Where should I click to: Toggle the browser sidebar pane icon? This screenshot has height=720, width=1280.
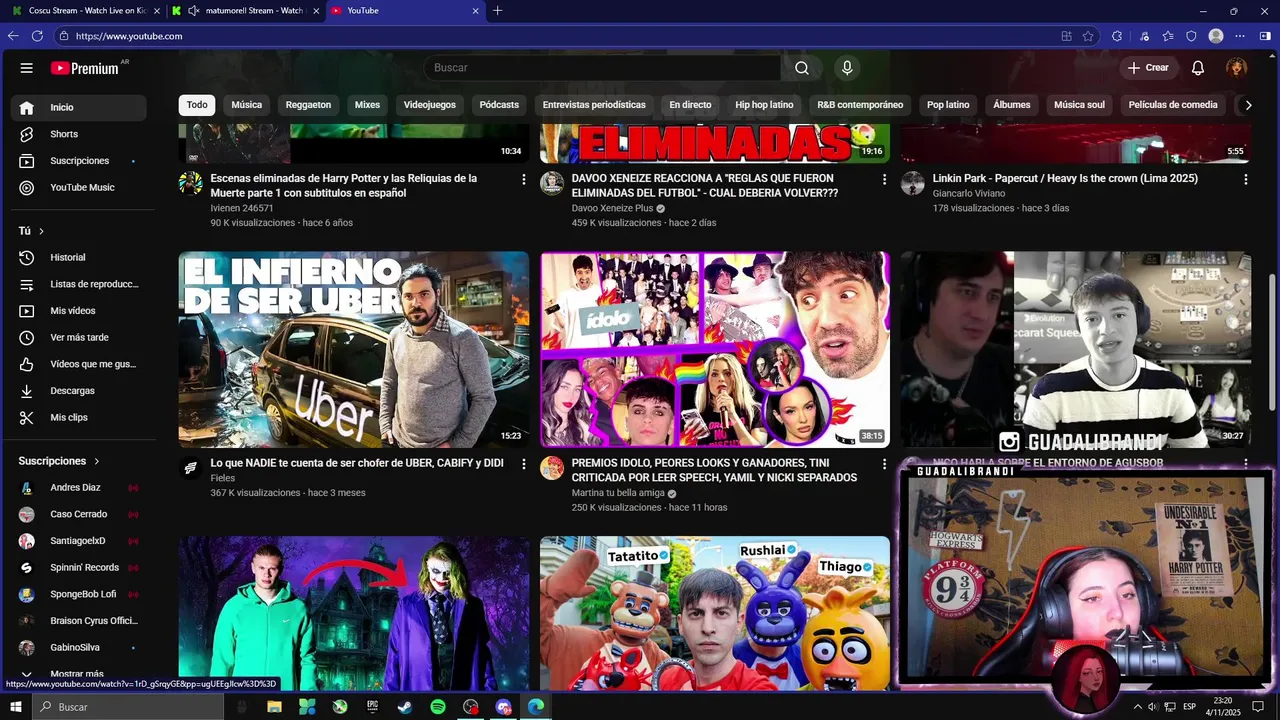(x=1265, y=36)
